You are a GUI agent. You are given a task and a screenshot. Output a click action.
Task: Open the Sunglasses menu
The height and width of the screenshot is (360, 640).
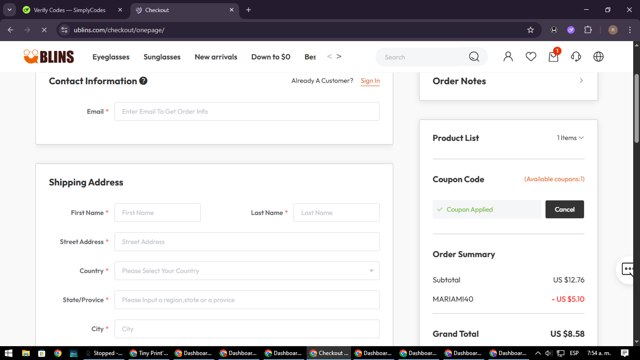(x=162, y=57)
